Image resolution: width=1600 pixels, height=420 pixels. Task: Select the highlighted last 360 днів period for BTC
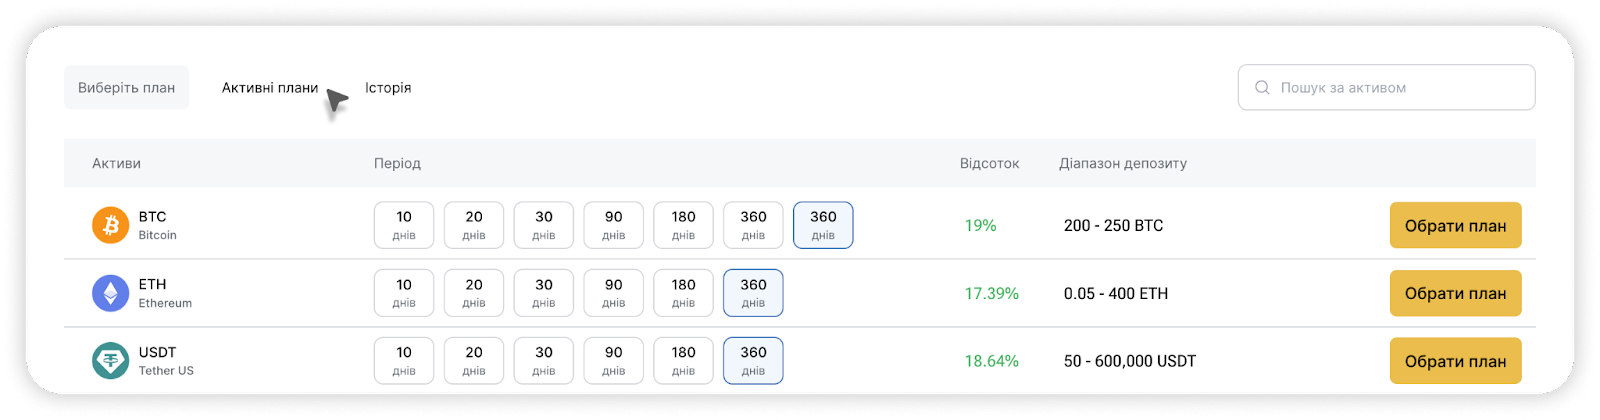point(823,225)
